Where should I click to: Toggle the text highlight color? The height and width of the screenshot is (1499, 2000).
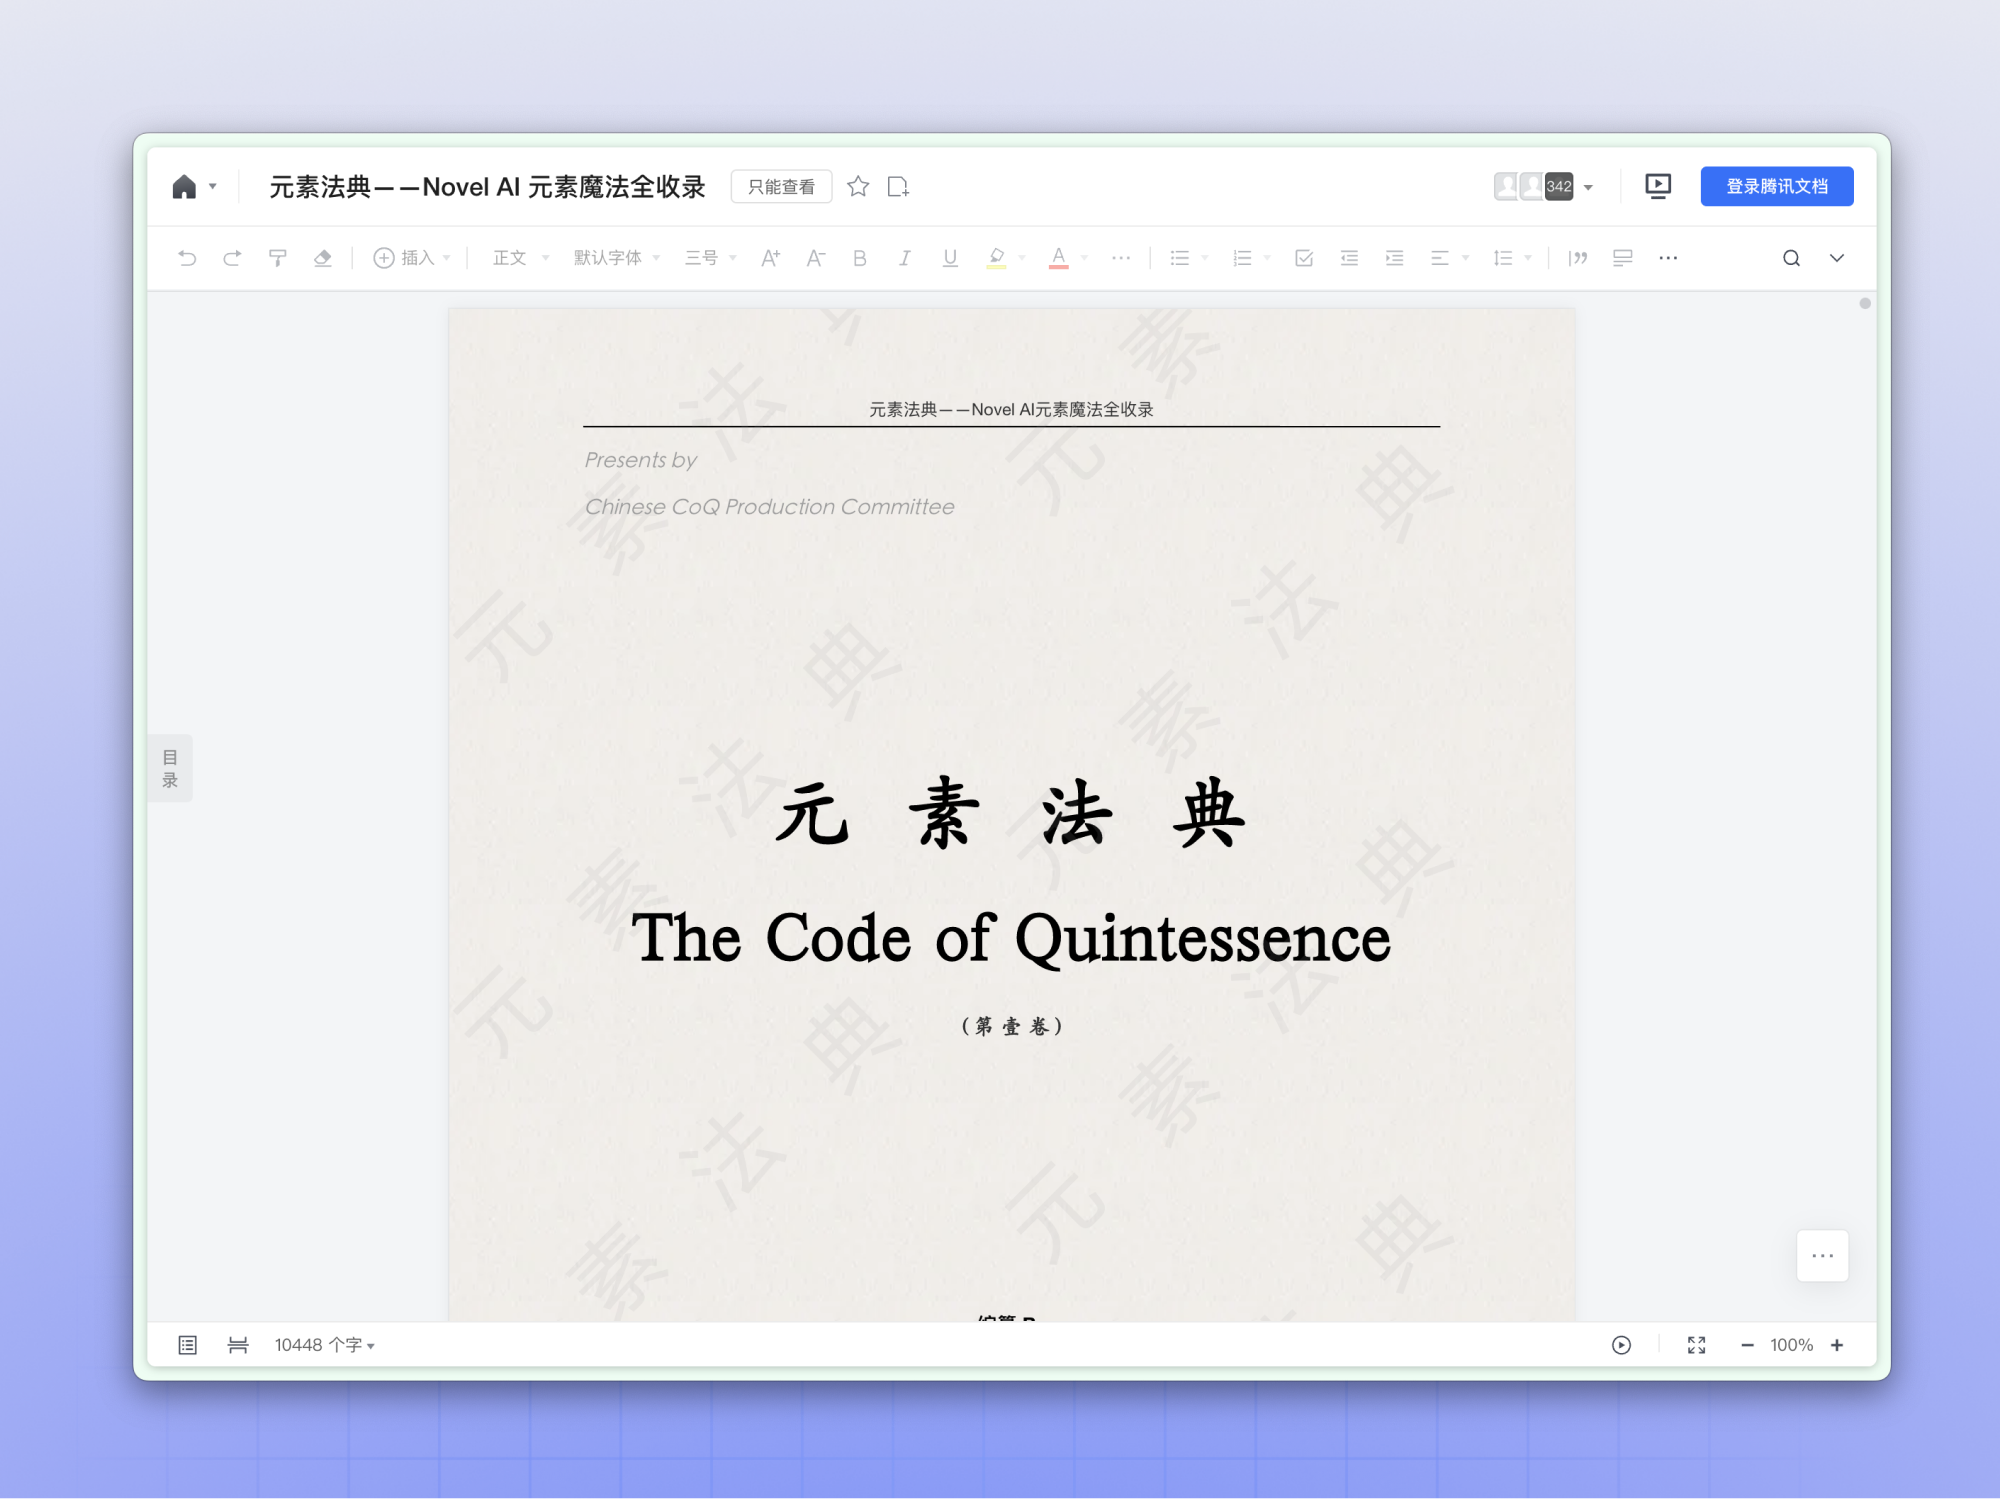pyautogui.click(x=996, y=258)
